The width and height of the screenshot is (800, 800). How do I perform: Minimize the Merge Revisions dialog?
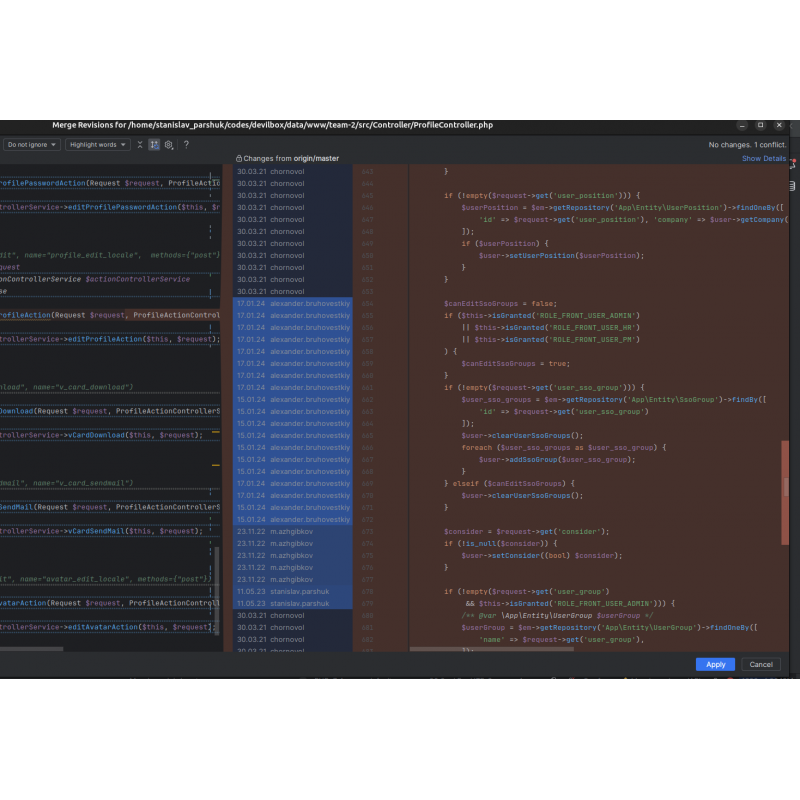pos(742,126)
